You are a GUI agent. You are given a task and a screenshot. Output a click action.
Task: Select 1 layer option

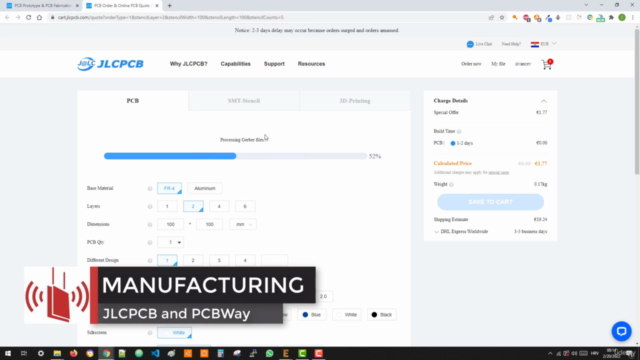pos(167,207)
